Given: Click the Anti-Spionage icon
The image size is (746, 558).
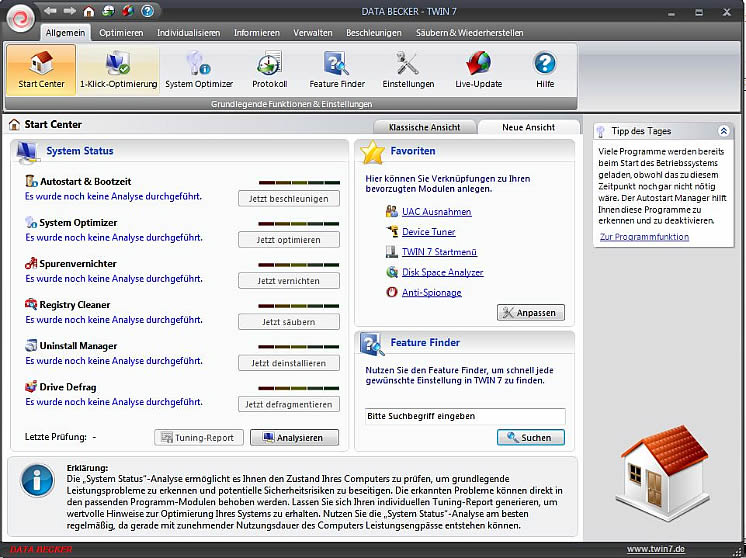Looking at the screenshot, I should click(x=392, y=292).
